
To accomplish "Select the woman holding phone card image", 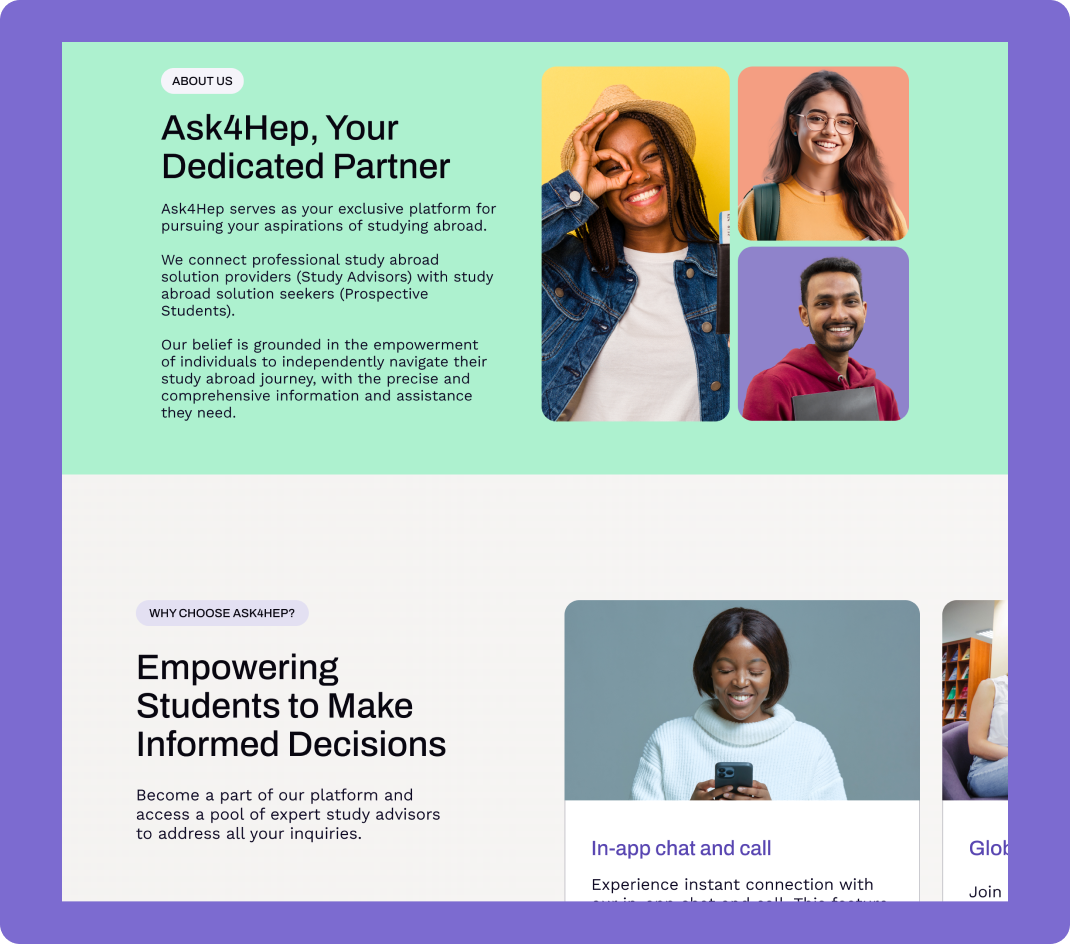I will (742, 700).
